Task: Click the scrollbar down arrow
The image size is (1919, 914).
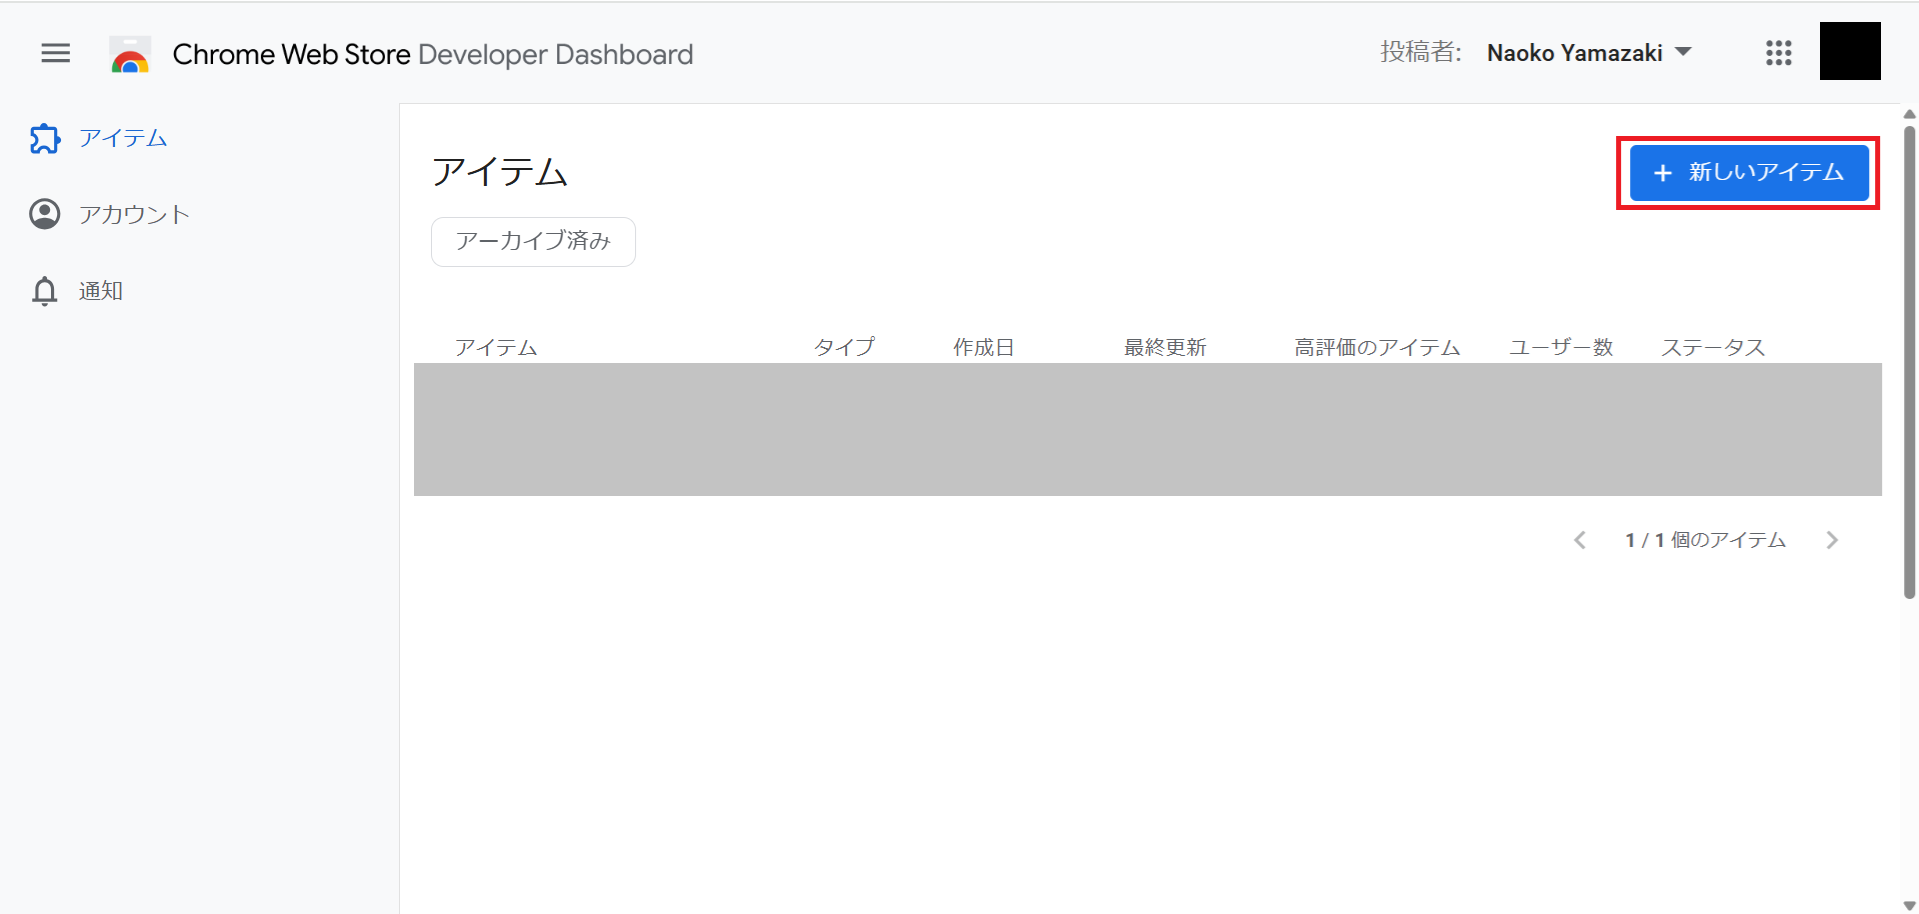Action: [1909, 905]
